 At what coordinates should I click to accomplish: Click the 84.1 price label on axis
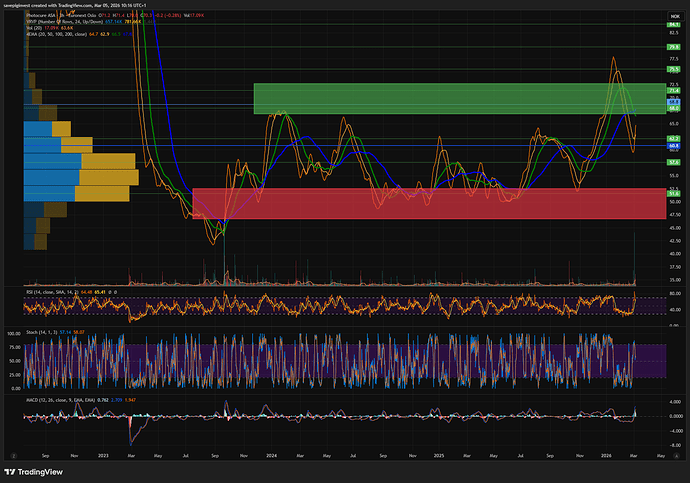coord(674,24)
